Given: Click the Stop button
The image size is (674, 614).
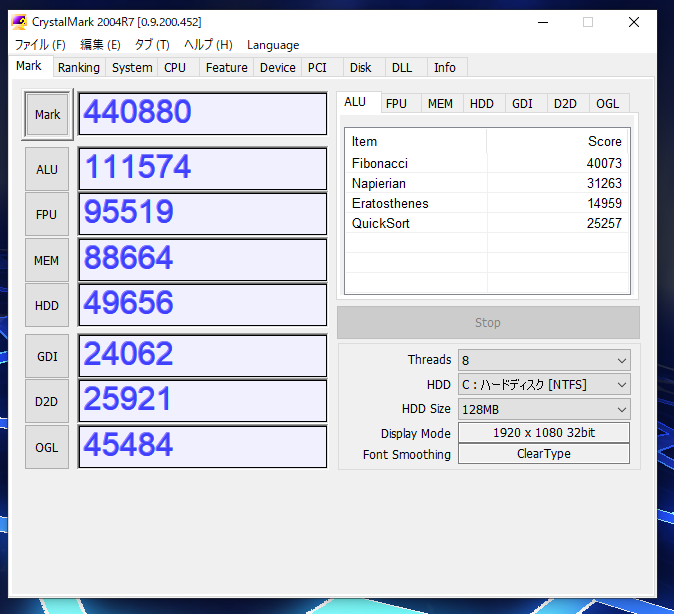Looking at the screenshot, I should coord(488,322).
